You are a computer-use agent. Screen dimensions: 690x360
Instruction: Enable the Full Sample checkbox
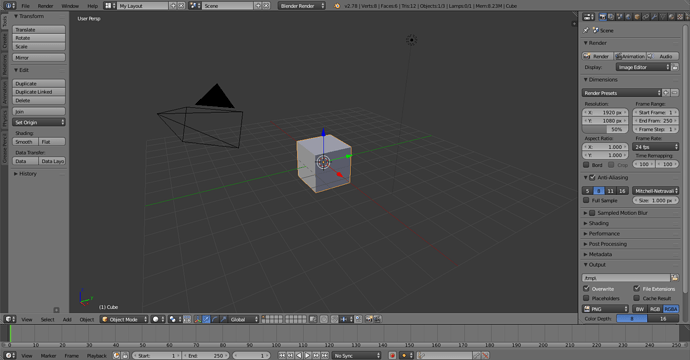click(x=586, y=200)
